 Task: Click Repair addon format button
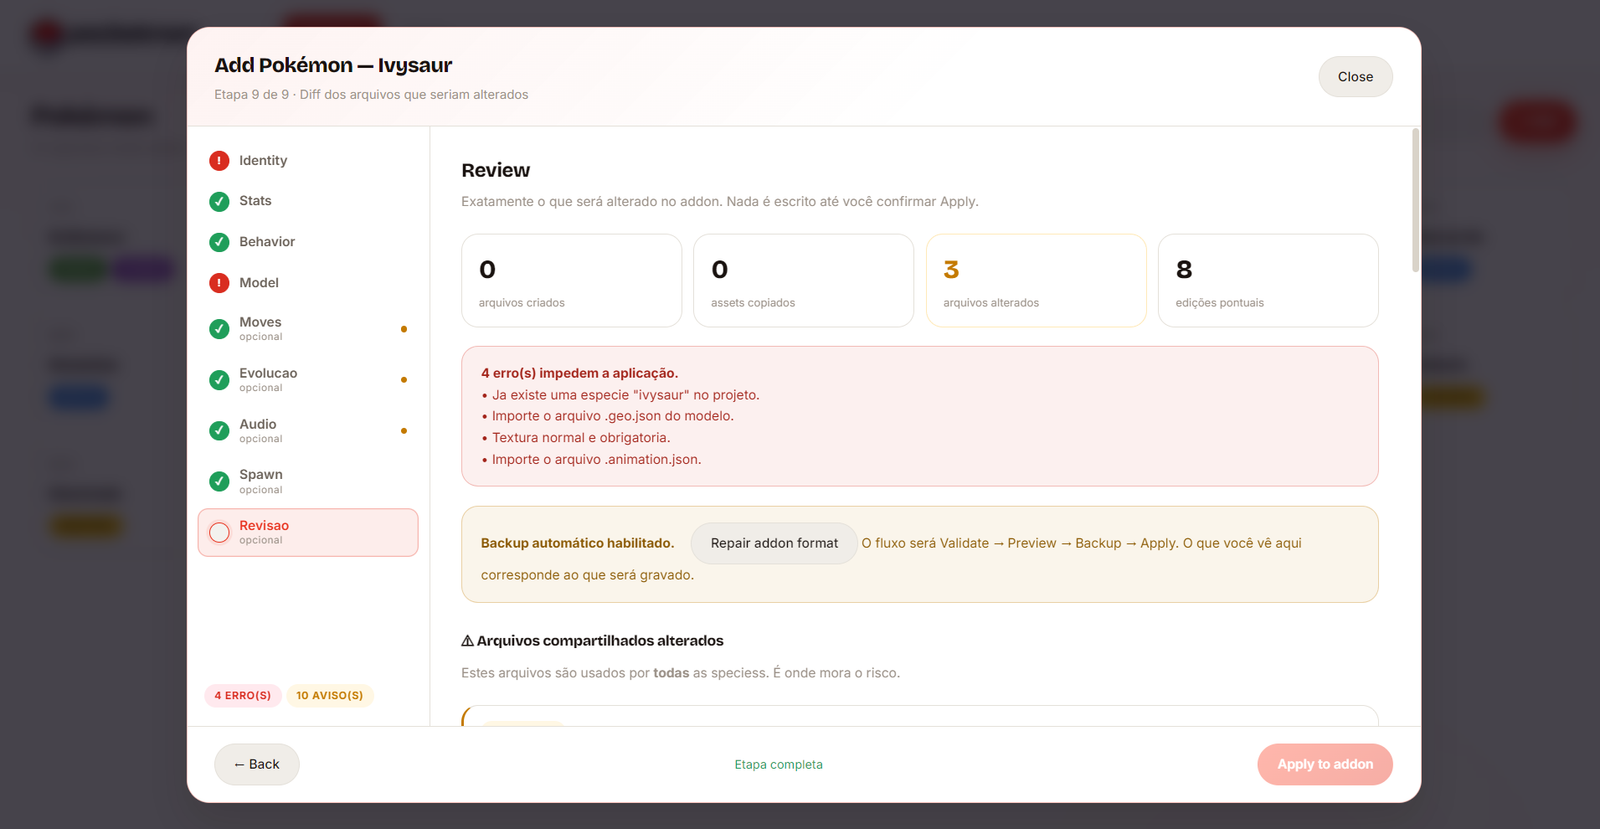[x=774, y=543]
